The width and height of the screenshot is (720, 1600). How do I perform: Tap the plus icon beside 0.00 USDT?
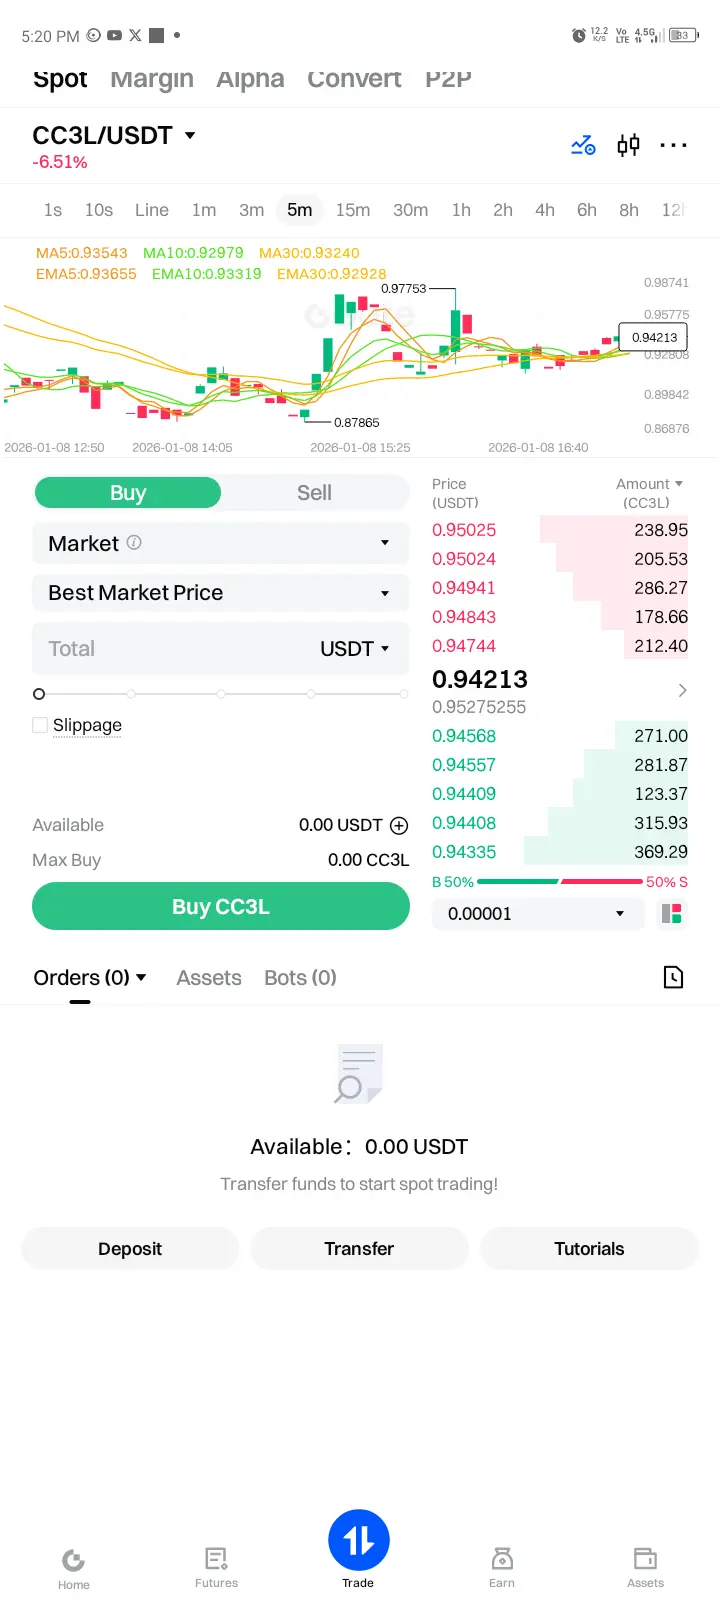(399, 825)
